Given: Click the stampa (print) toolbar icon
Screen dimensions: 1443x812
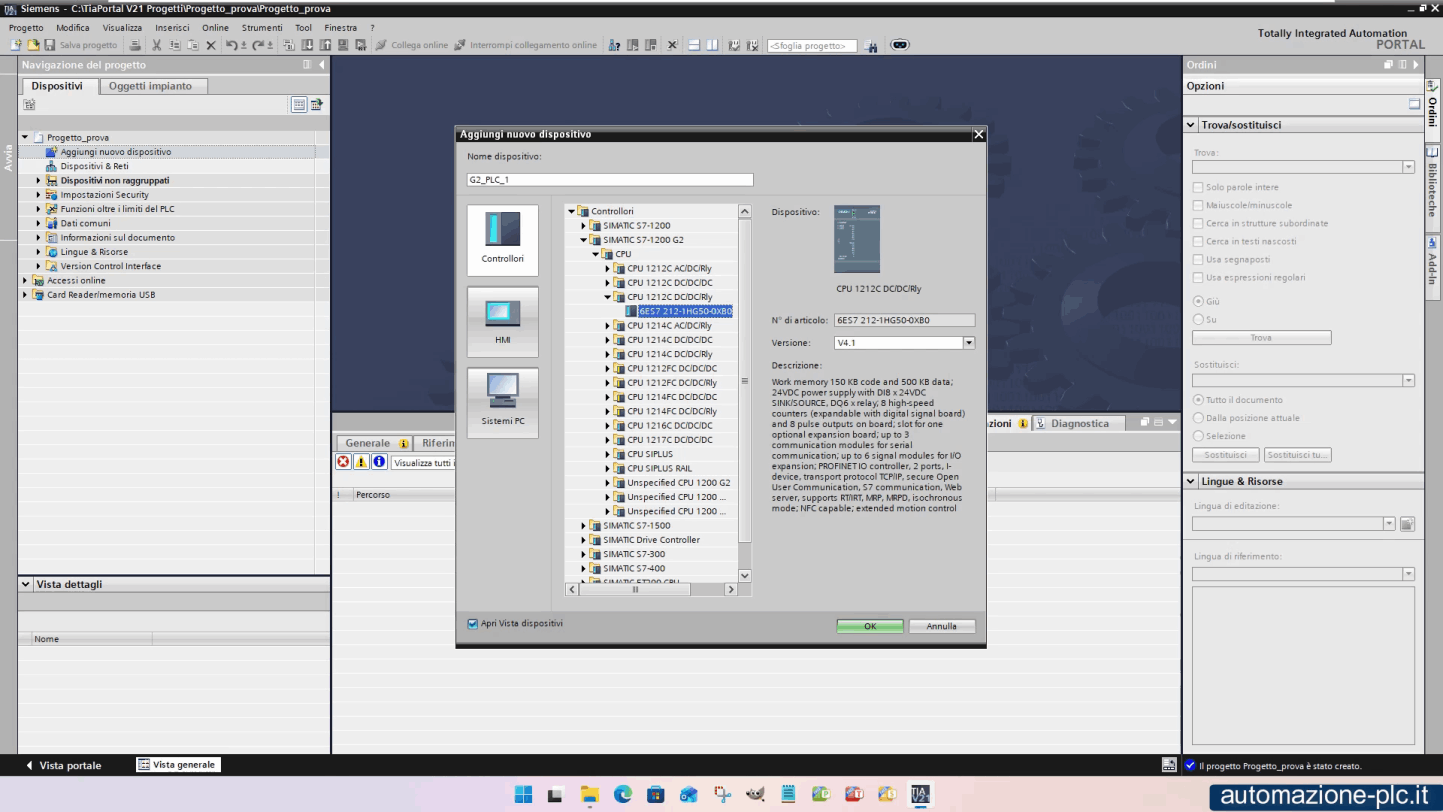Looking at the screenshot, I should point(135,45).
